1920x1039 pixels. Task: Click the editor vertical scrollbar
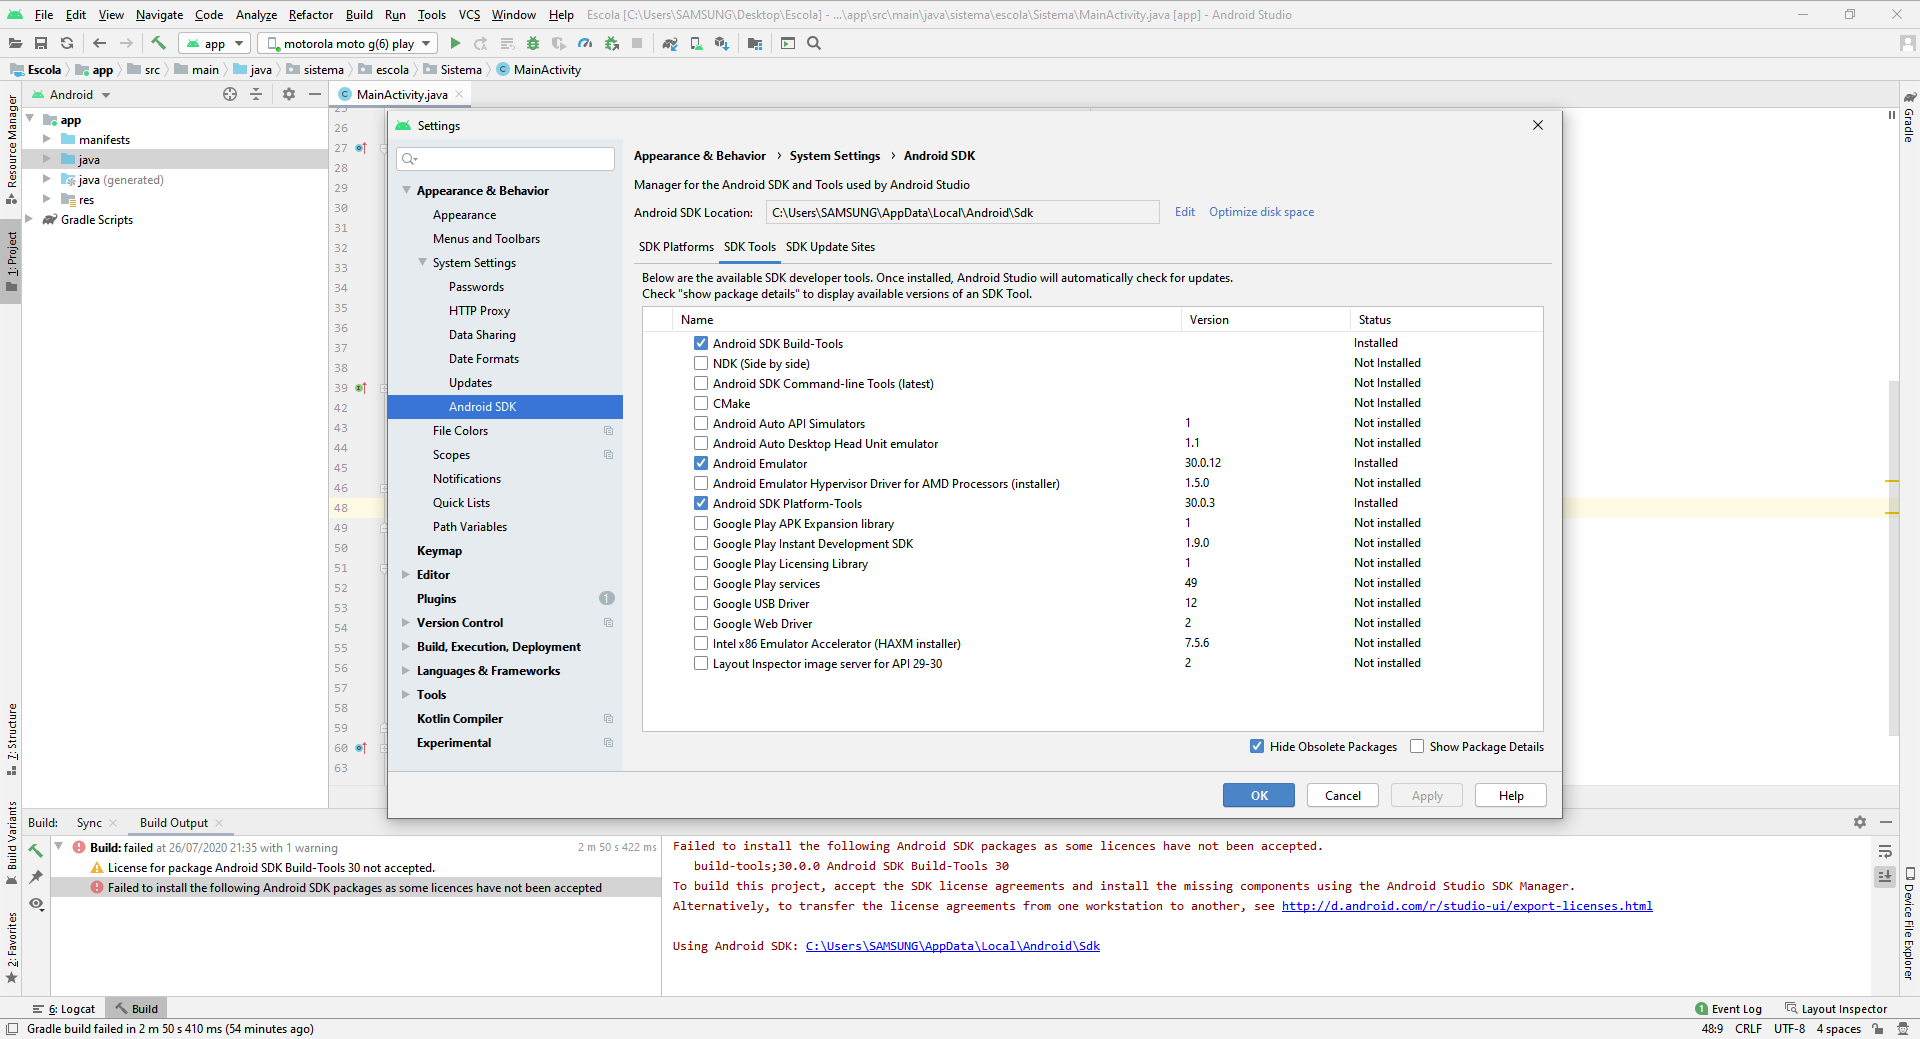[1892, 558]
